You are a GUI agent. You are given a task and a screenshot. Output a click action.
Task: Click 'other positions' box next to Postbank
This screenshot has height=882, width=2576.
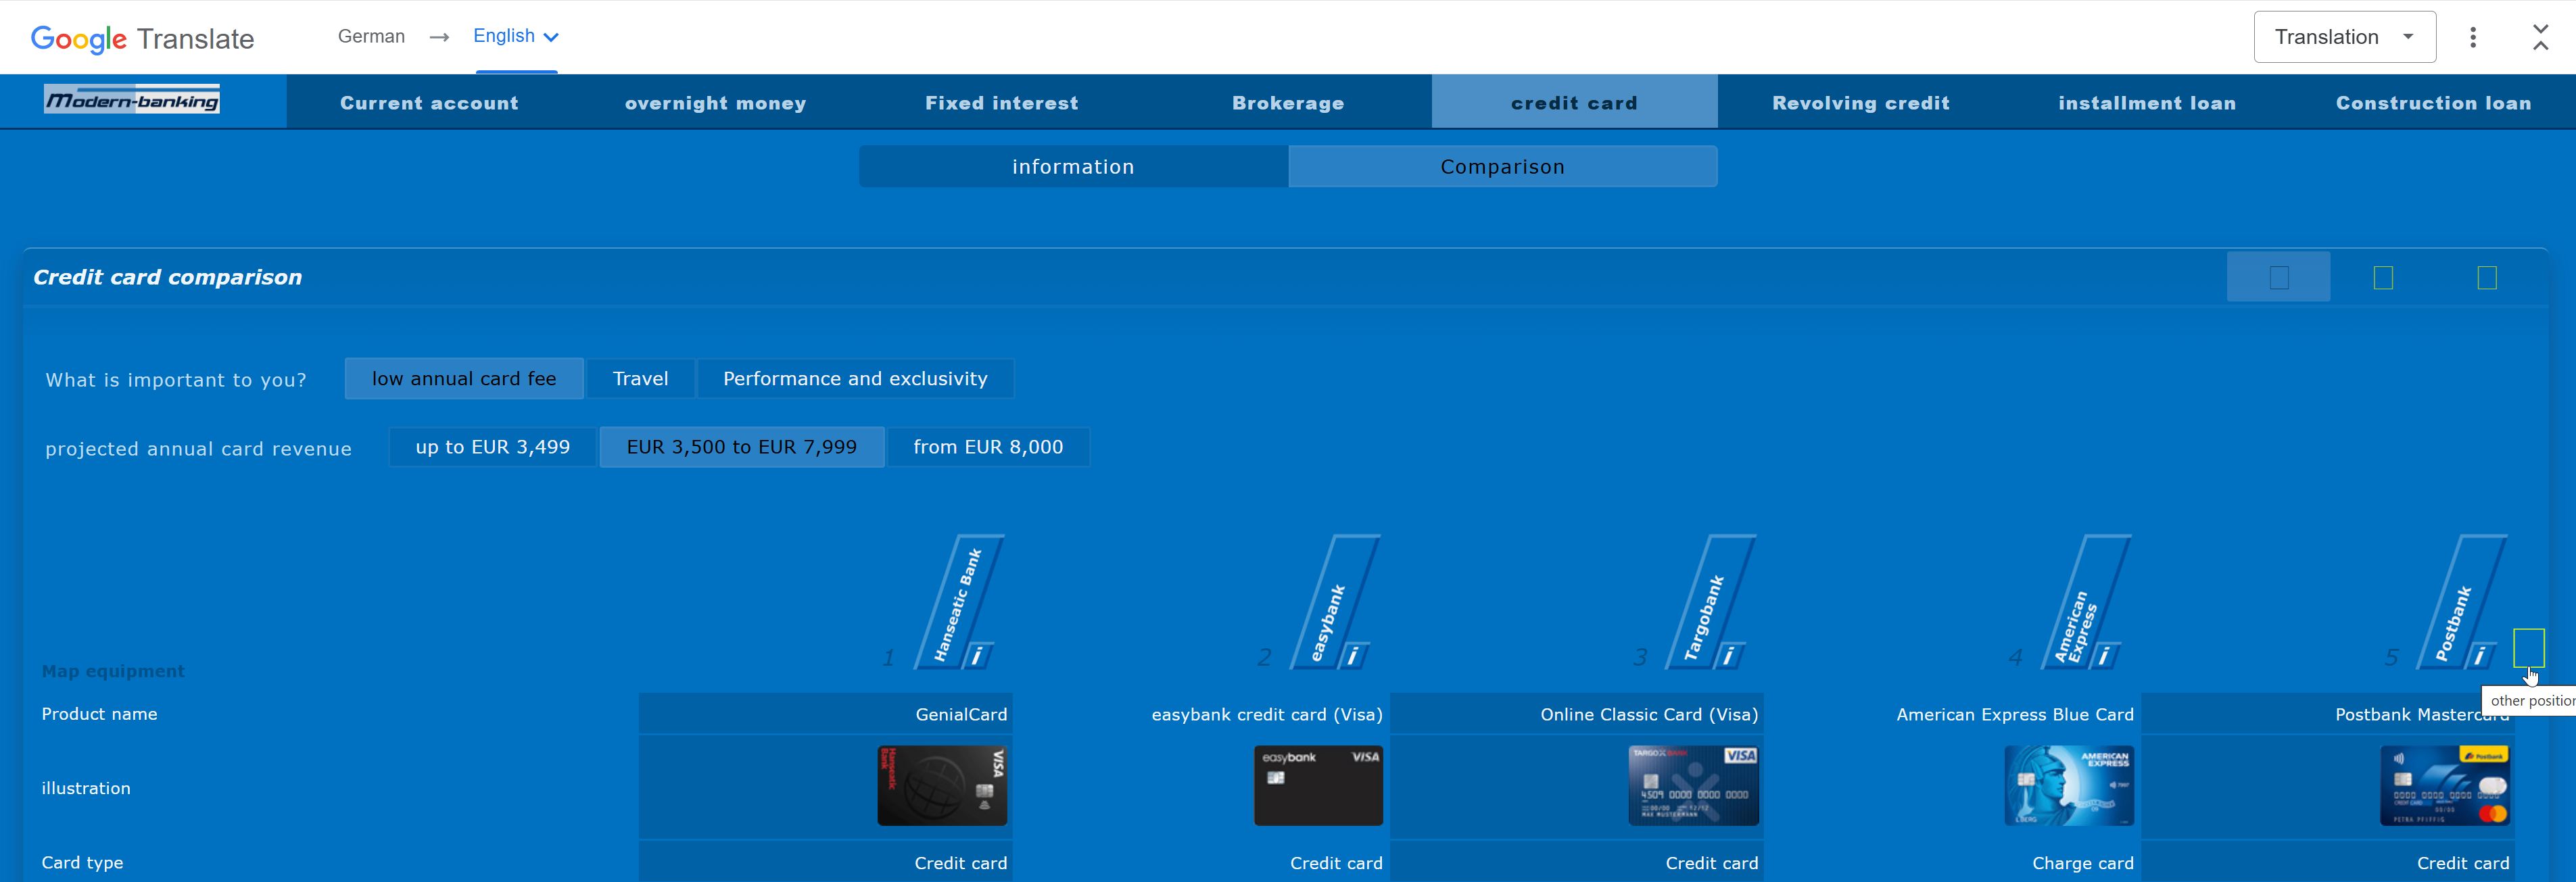click(x=2528, y=647)
